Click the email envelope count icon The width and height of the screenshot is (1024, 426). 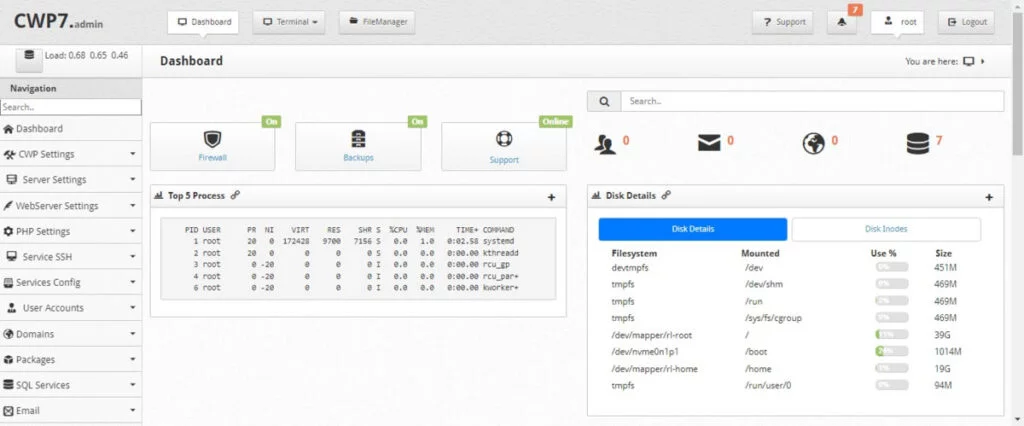pyautogui.click(x=709, y=143)
